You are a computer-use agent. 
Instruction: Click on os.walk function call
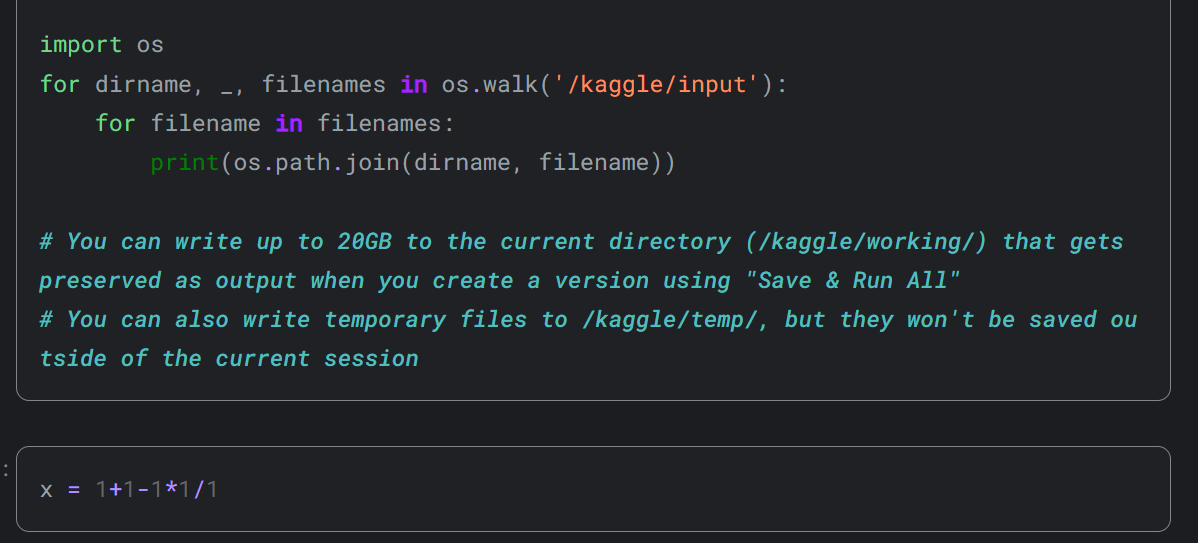(490, 84)
